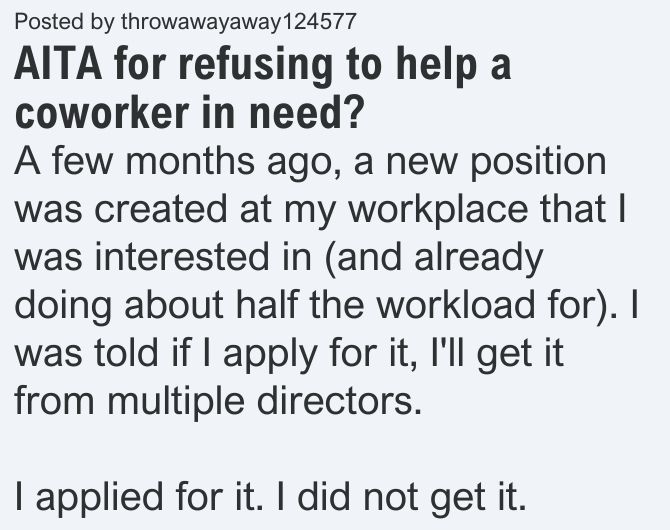The image size is (670, 530).
Task: Click the words 'multiple directors.'
Action: click(264, 402)
